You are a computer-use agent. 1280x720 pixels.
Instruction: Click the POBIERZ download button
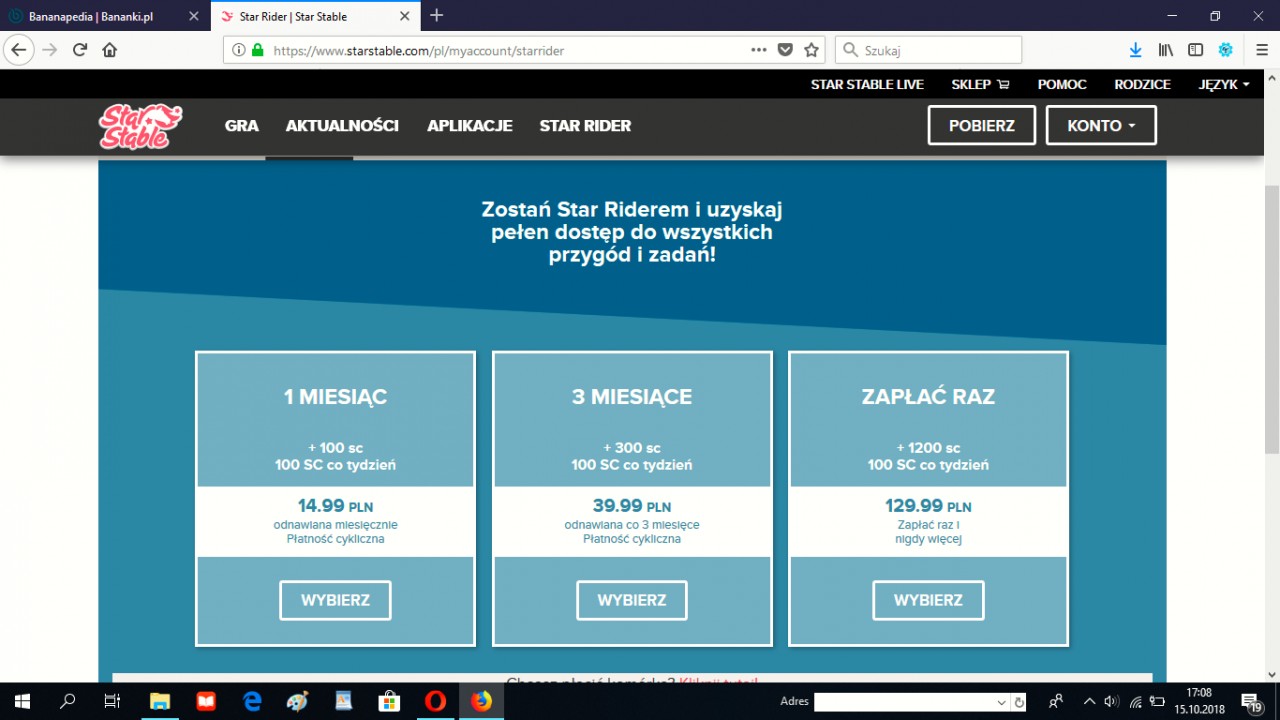(x=982, y=125)
